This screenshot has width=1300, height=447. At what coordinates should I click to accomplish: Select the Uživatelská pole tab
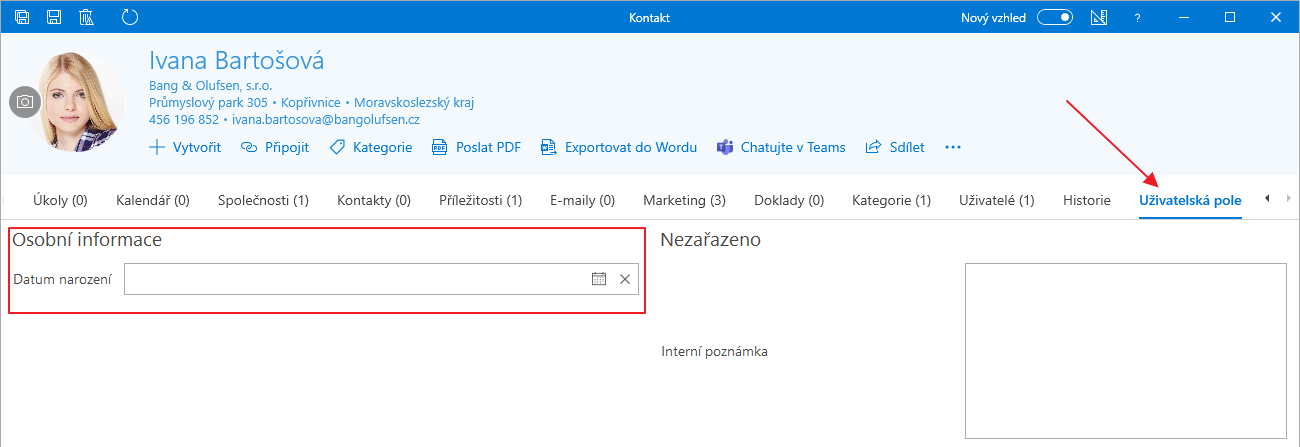(x=1190, y=200)
